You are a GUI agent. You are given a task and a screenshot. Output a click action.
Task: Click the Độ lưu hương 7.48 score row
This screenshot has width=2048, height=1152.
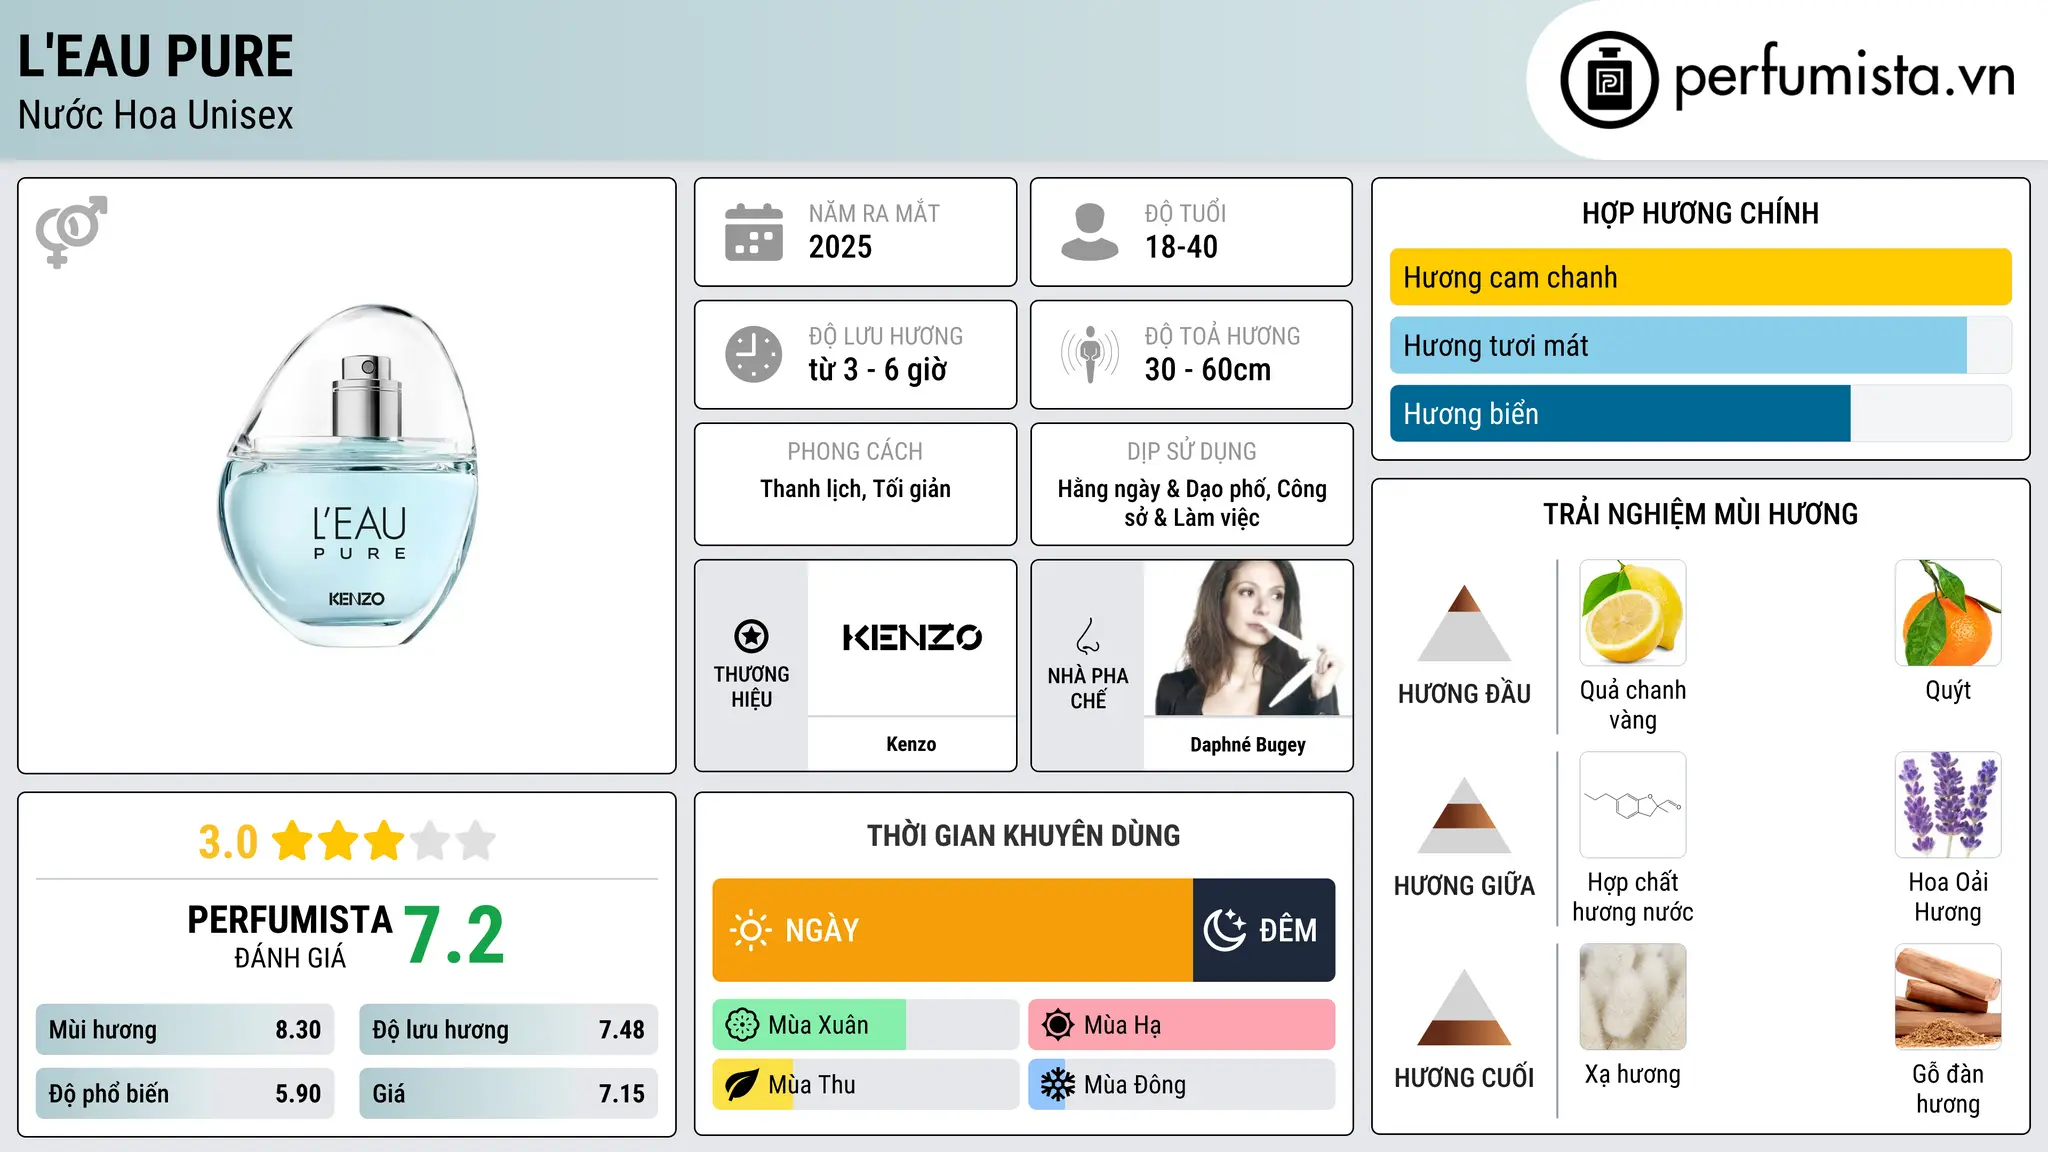click(x=508, y=1030)
